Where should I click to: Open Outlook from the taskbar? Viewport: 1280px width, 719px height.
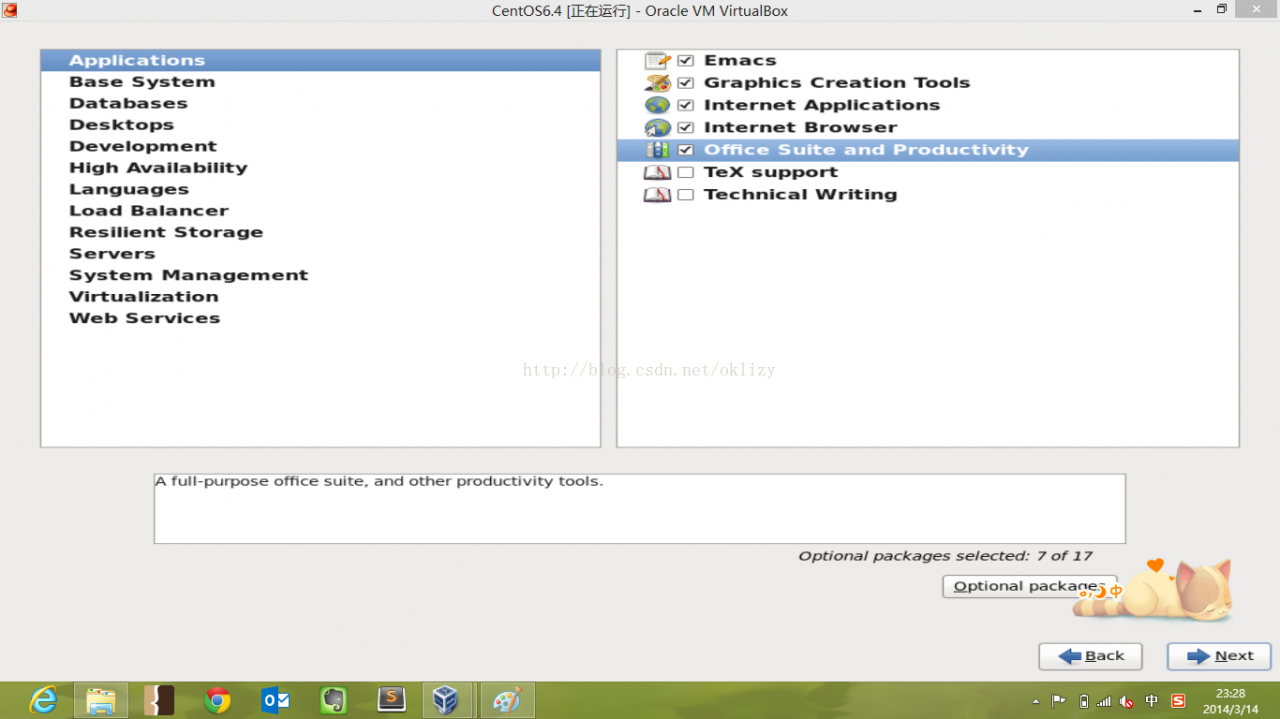275,700
